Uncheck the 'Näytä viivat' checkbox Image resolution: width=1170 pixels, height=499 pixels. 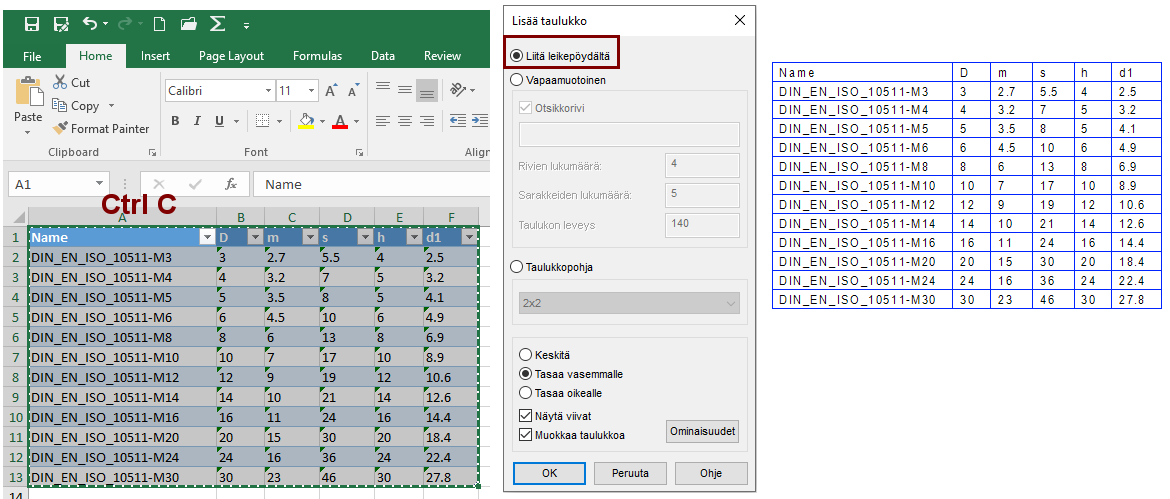(526, 415)
